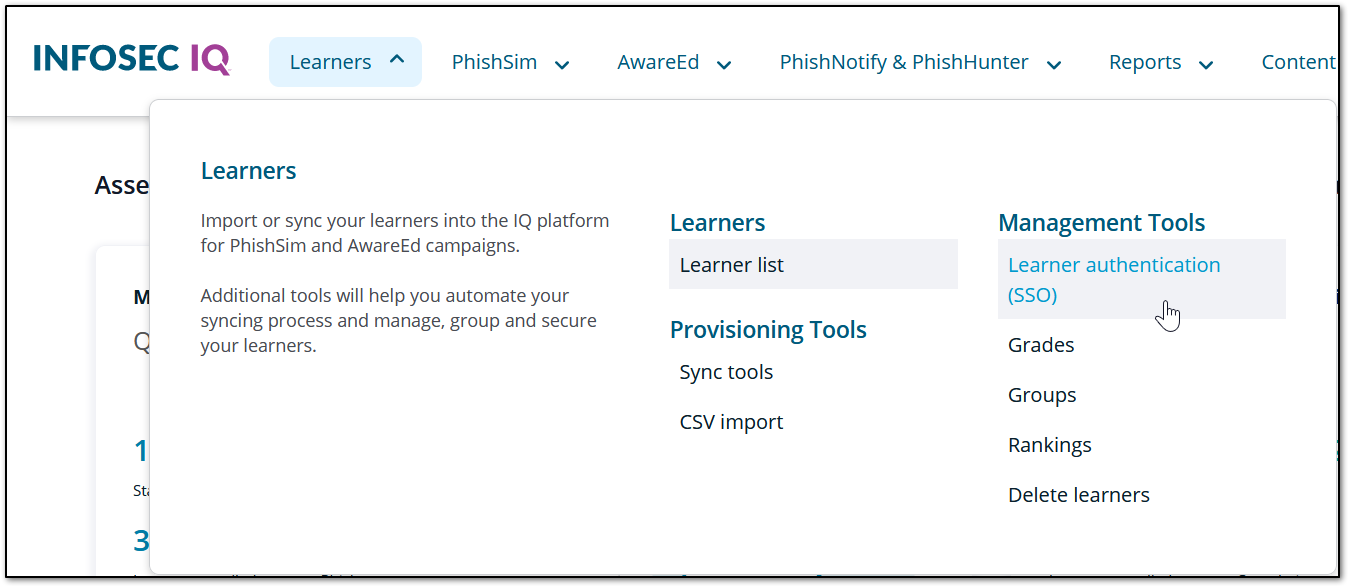
Task: Select Sync tools under Provisioning Tools
Action: point(726,371)
